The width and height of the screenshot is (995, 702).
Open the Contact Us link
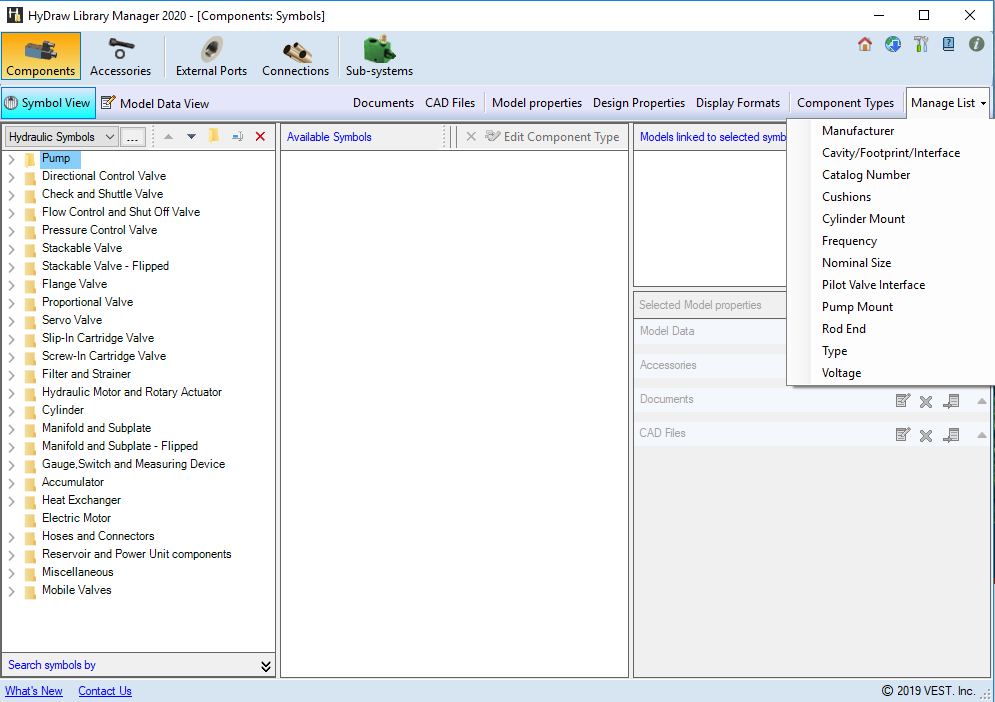[x=105, y=691]
